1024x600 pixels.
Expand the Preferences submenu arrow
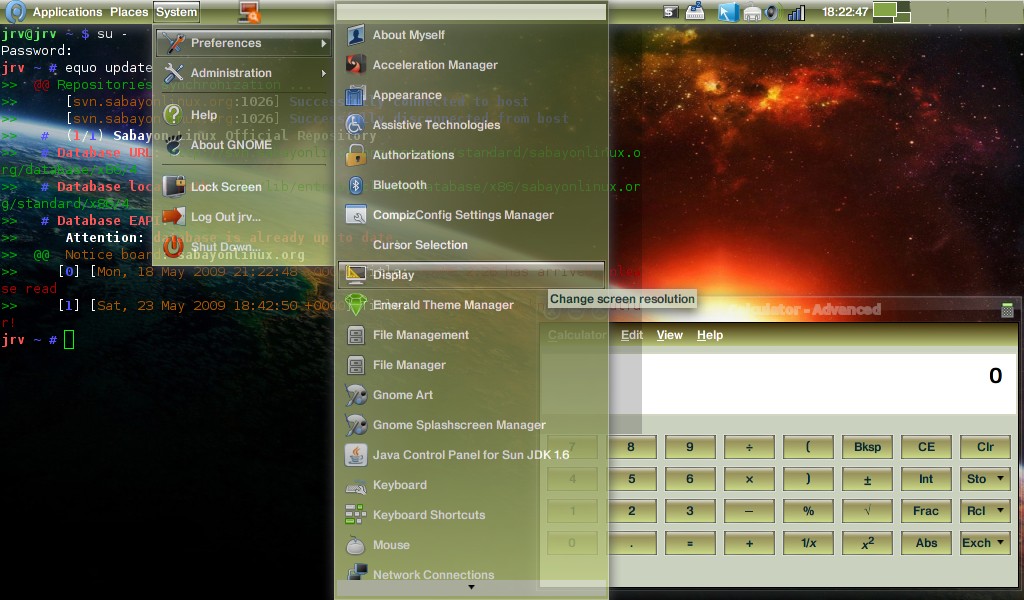(x=323, y=44)
